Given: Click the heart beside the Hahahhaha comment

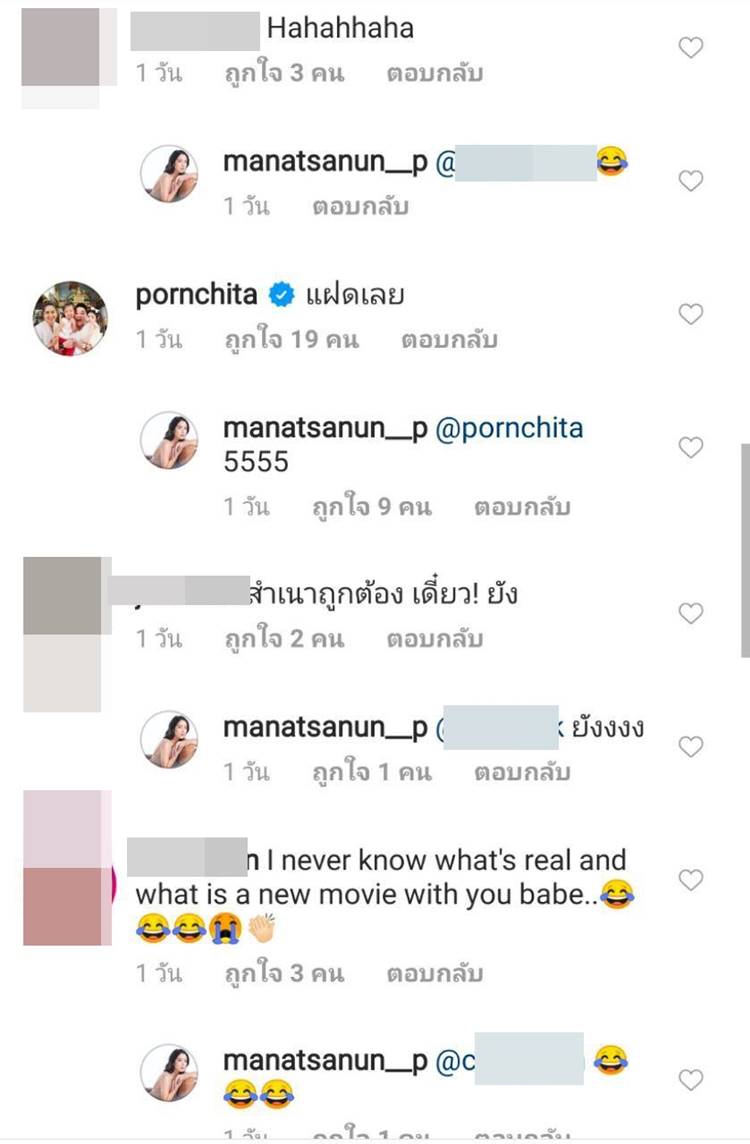Looking at the screenshot, I should click(x=689, y=46).
